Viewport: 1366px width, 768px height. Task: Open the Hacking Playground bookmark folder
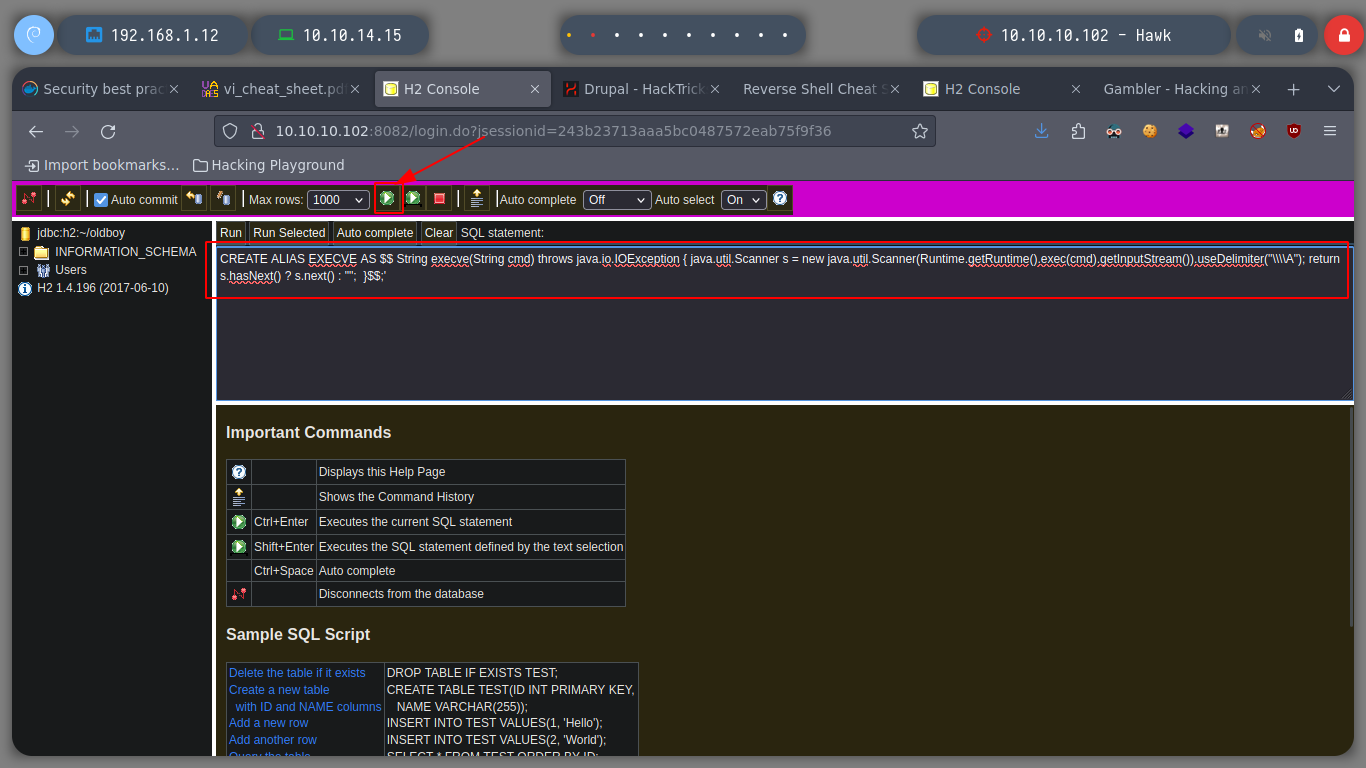[268, 165]
